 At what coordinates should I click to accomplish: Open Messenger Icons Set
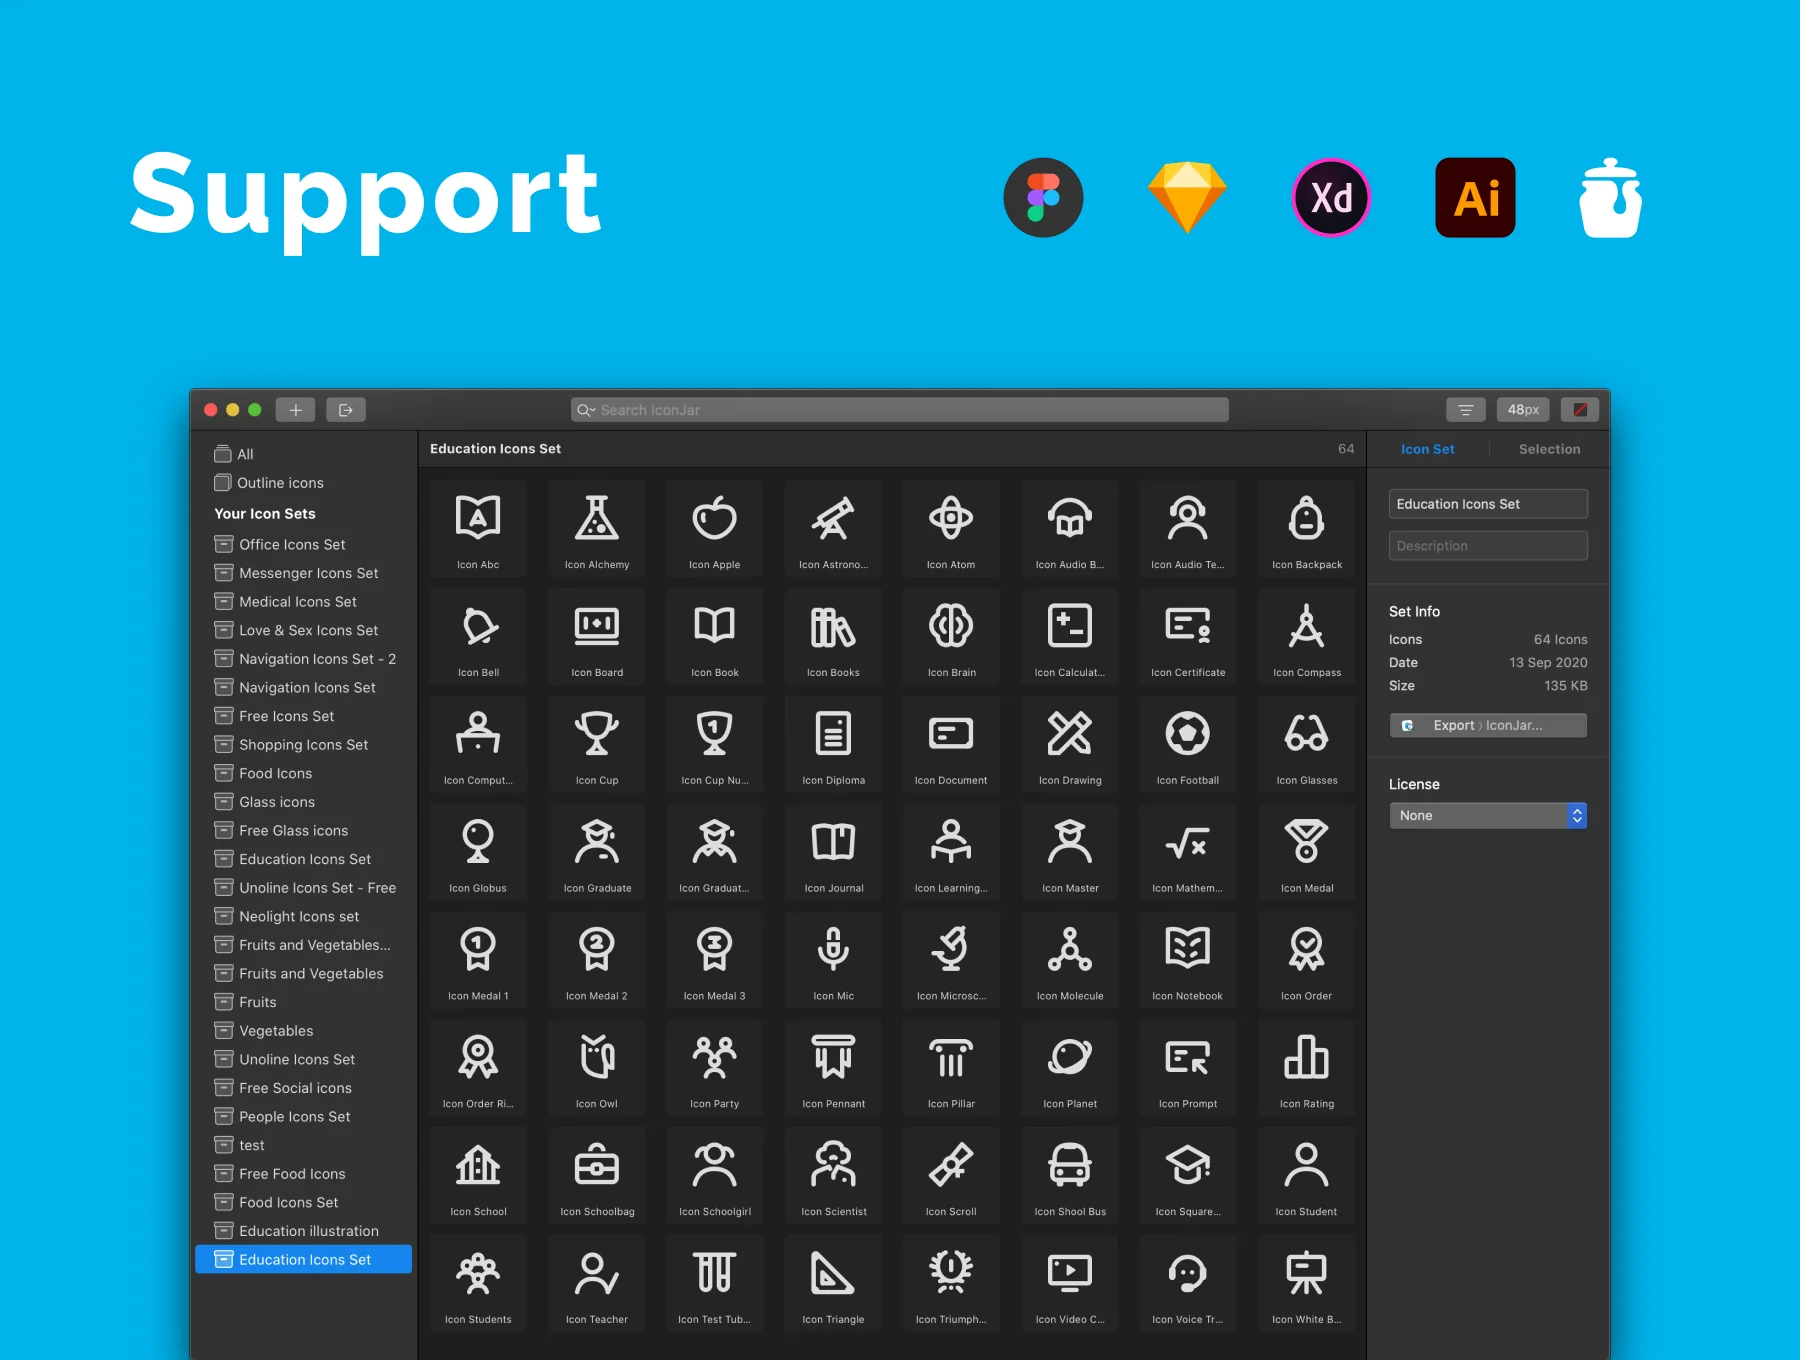tap(304, 573)
